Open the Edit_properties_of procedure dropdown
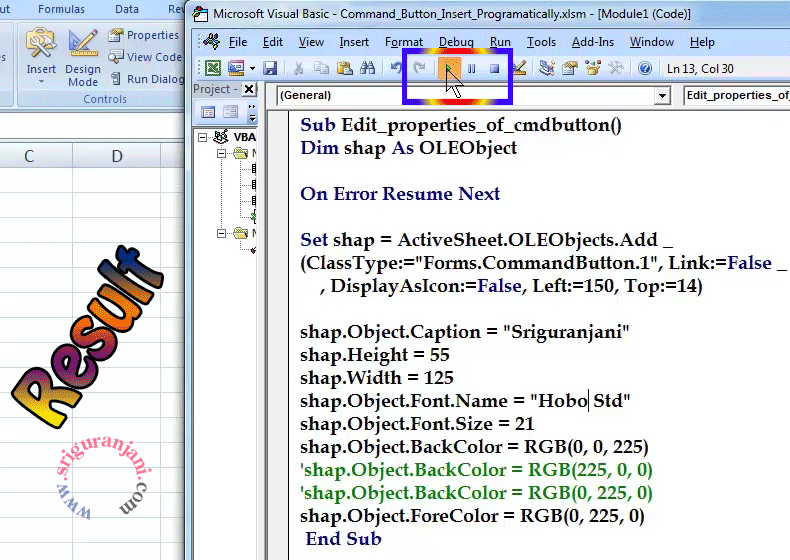790x560 pixels. click(736, 96)
